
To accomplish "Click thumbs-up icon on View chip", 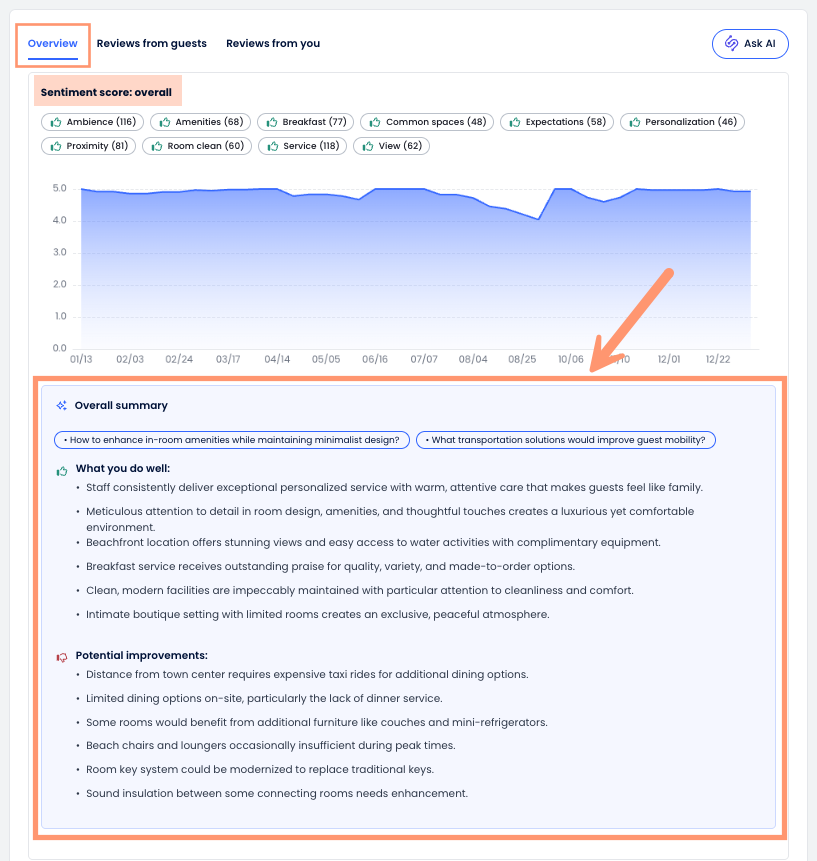I will point(367,146).
